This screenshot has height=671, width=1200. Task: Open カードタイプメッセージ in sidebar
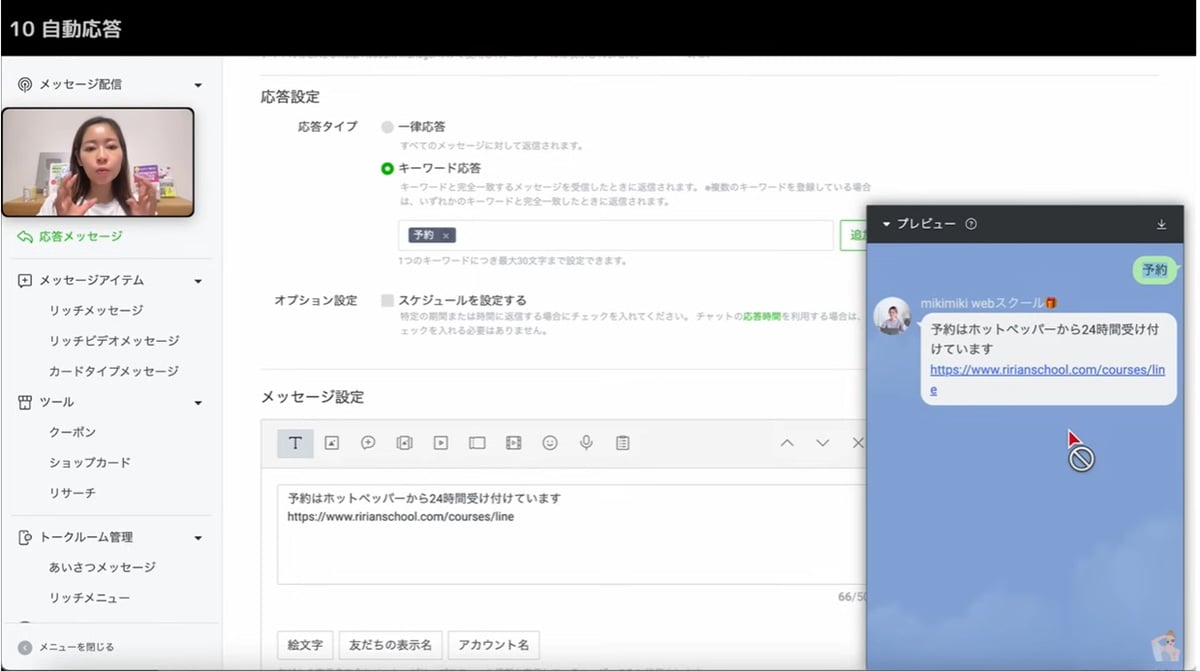(x=114, y=371)
